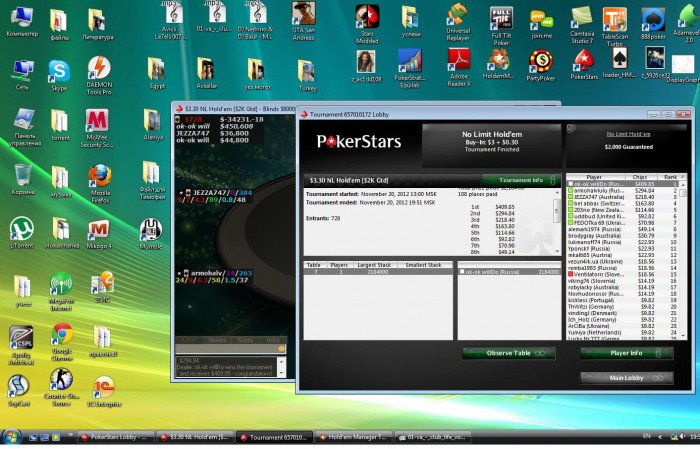
Task: Launch the PartyPoker desktop icon
Action: point(541,66)
